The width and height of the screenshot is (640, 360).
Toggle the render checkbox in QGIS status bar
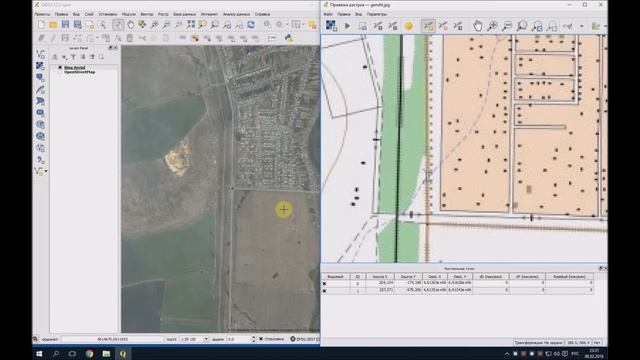[261, 339]
